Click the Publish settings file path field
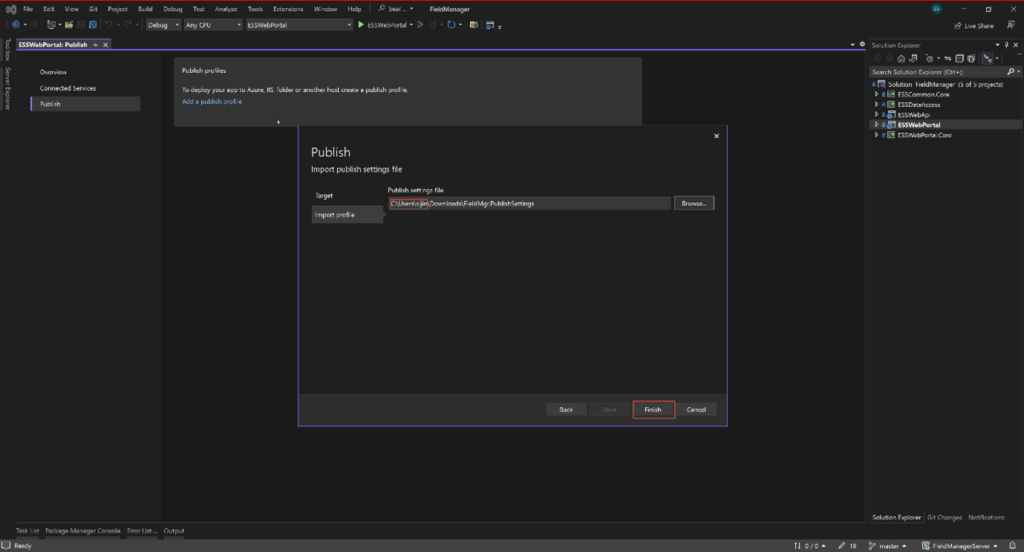The height and width of the screenshot is (552, 1024). [x=530, y=203]
